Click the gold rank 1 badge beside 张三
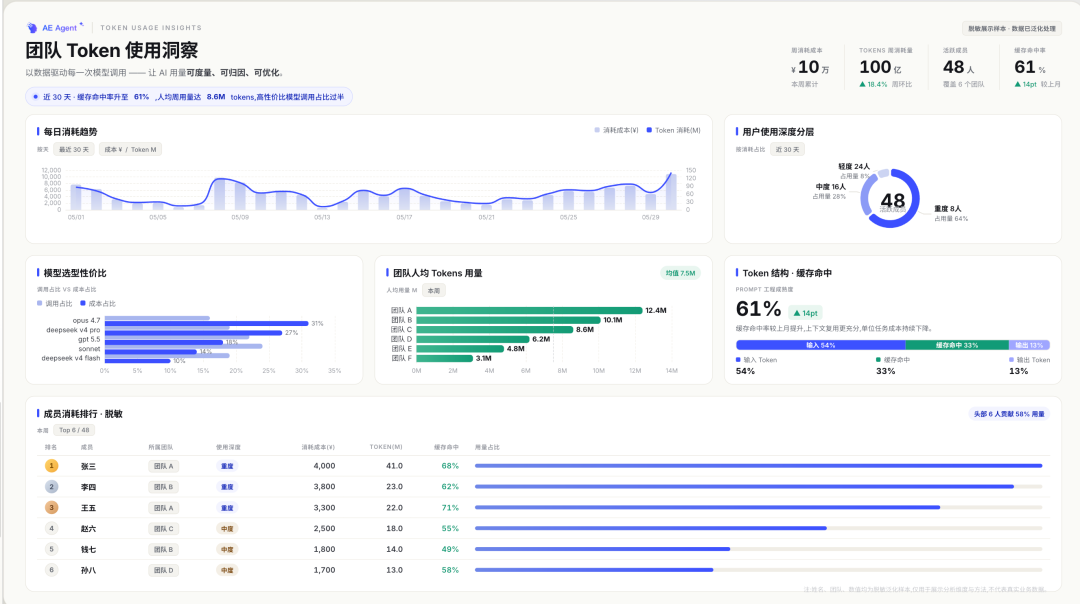Screen dimensions: 1080x604 pyautogui.click(x=51, y=466)
